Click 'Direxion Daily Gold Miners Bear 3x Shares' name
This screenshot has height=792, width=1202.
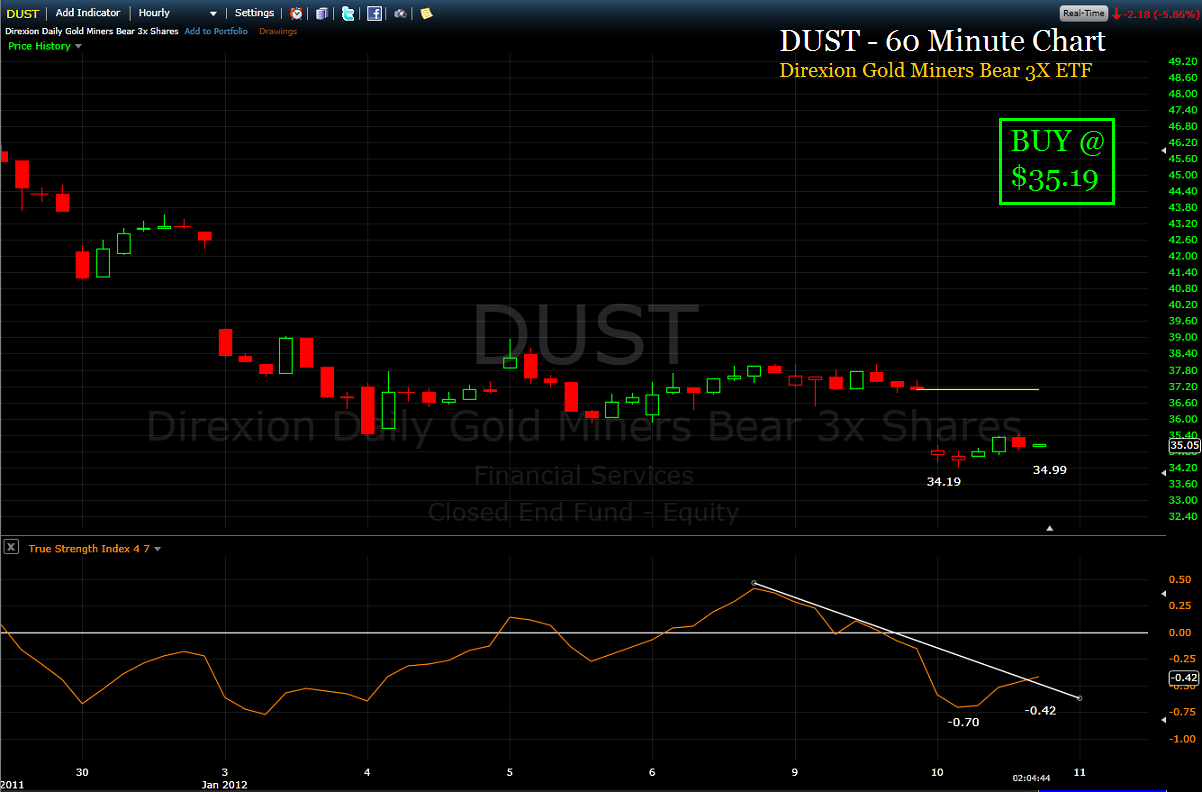(90, 31)
